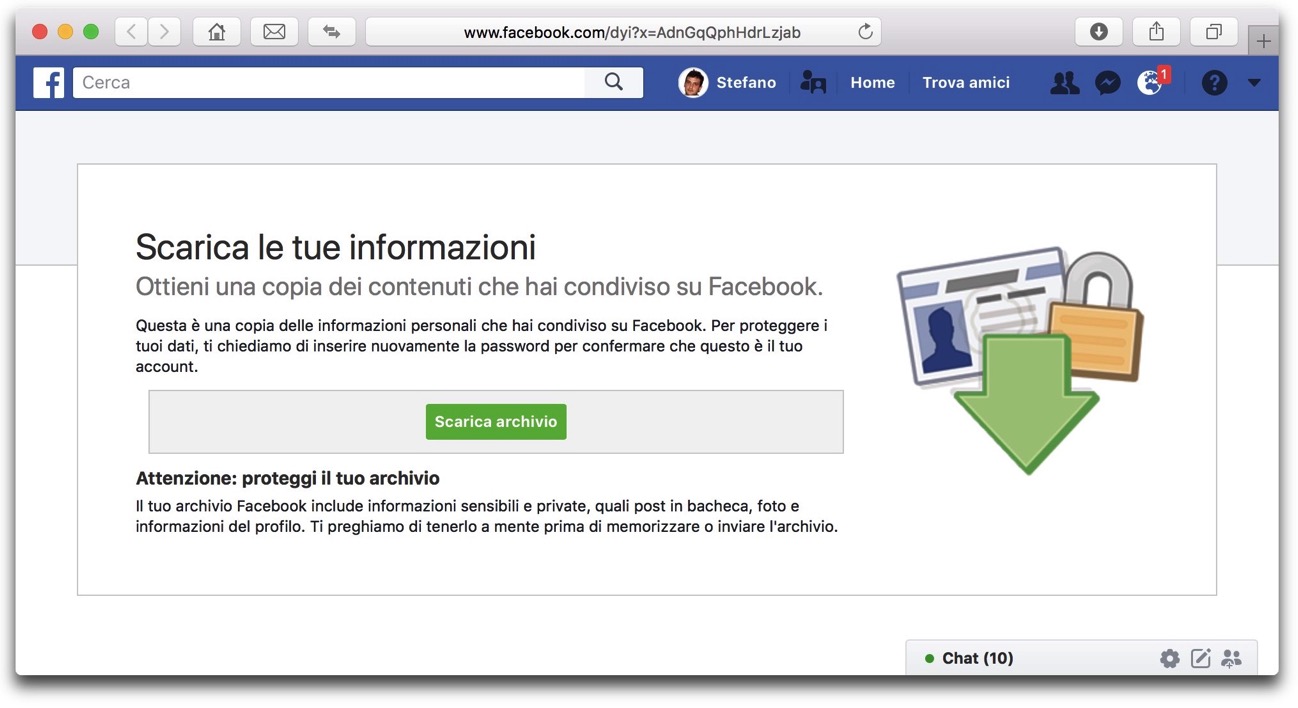Open the help question mark icon
This screenshot has width=1298, height=708.
(1214, 83)
